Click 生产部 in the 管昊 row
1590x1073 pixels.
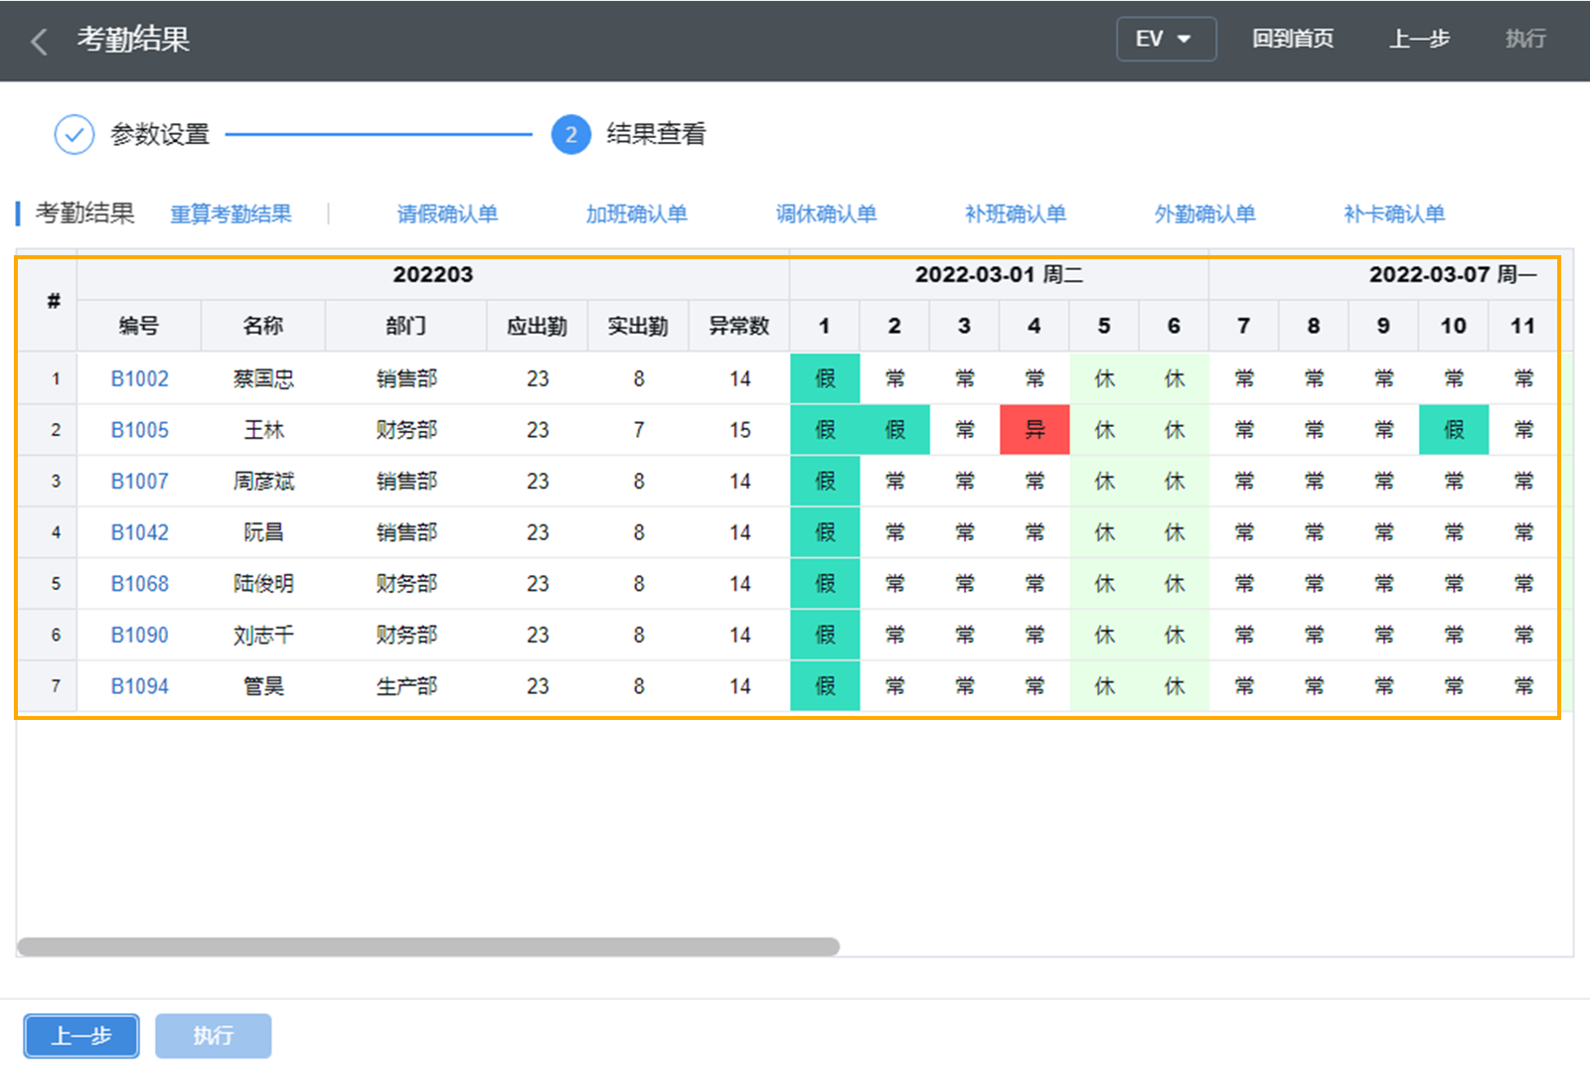[407, 686]
